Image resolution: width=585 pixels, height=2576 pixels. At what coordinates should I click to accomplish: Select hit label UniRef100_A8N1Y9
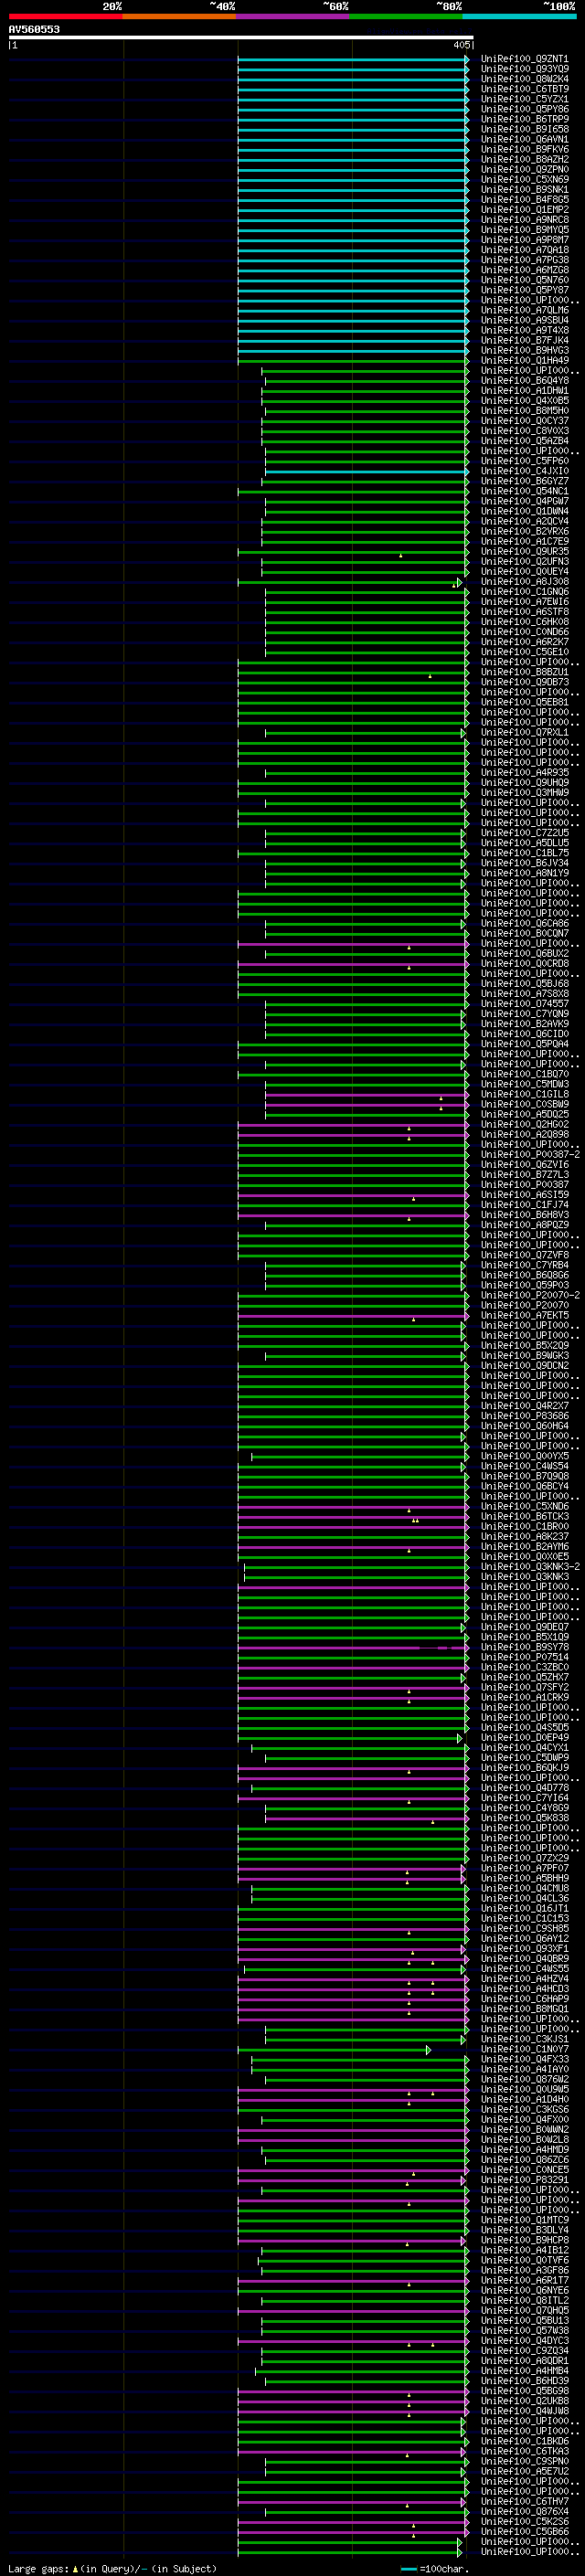pos(524,873)
